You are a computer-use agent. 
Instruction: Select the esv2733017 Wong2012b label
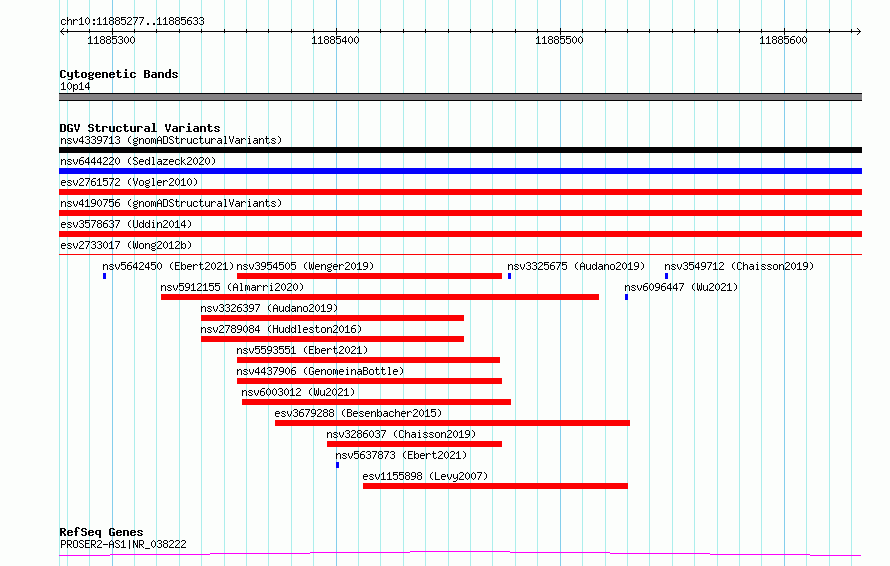126,245
